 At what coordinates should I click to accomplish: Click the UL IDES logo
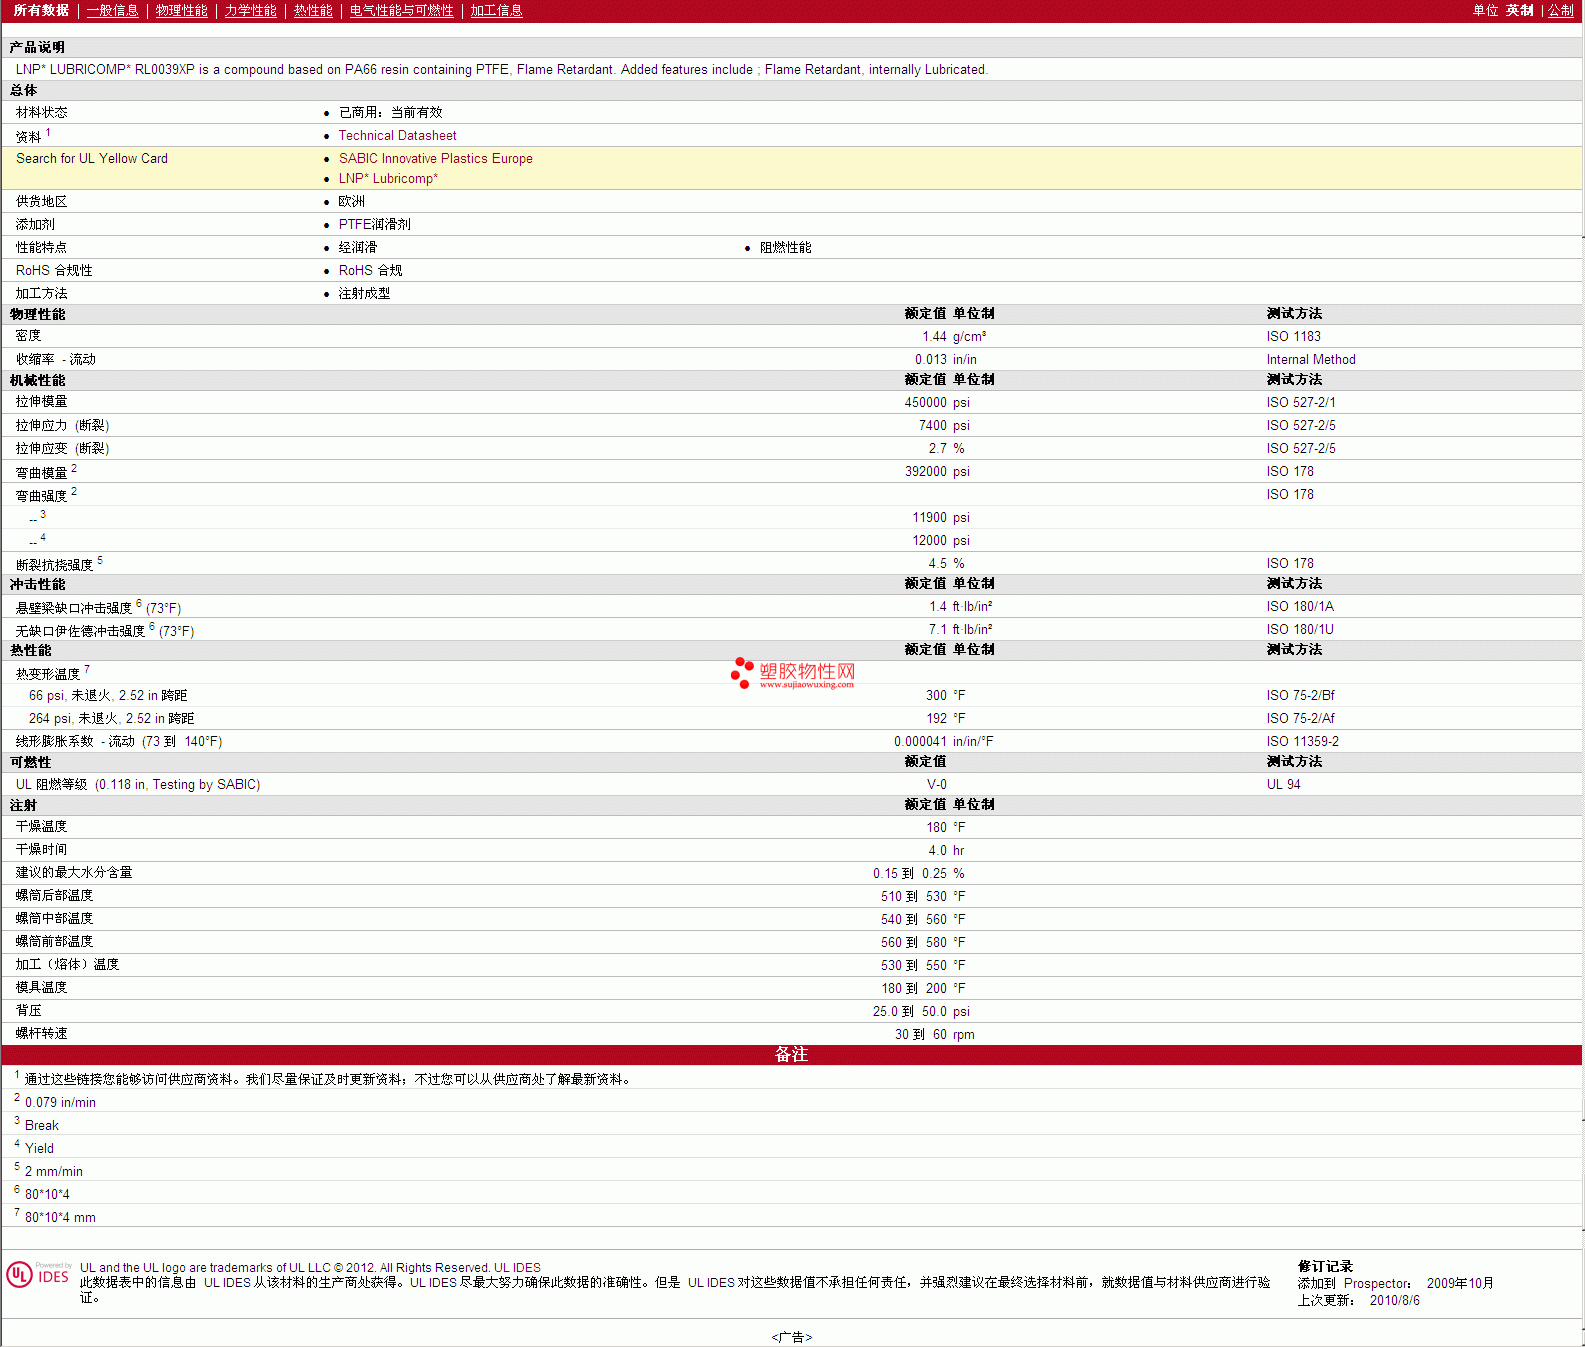tap(38, 1274)
